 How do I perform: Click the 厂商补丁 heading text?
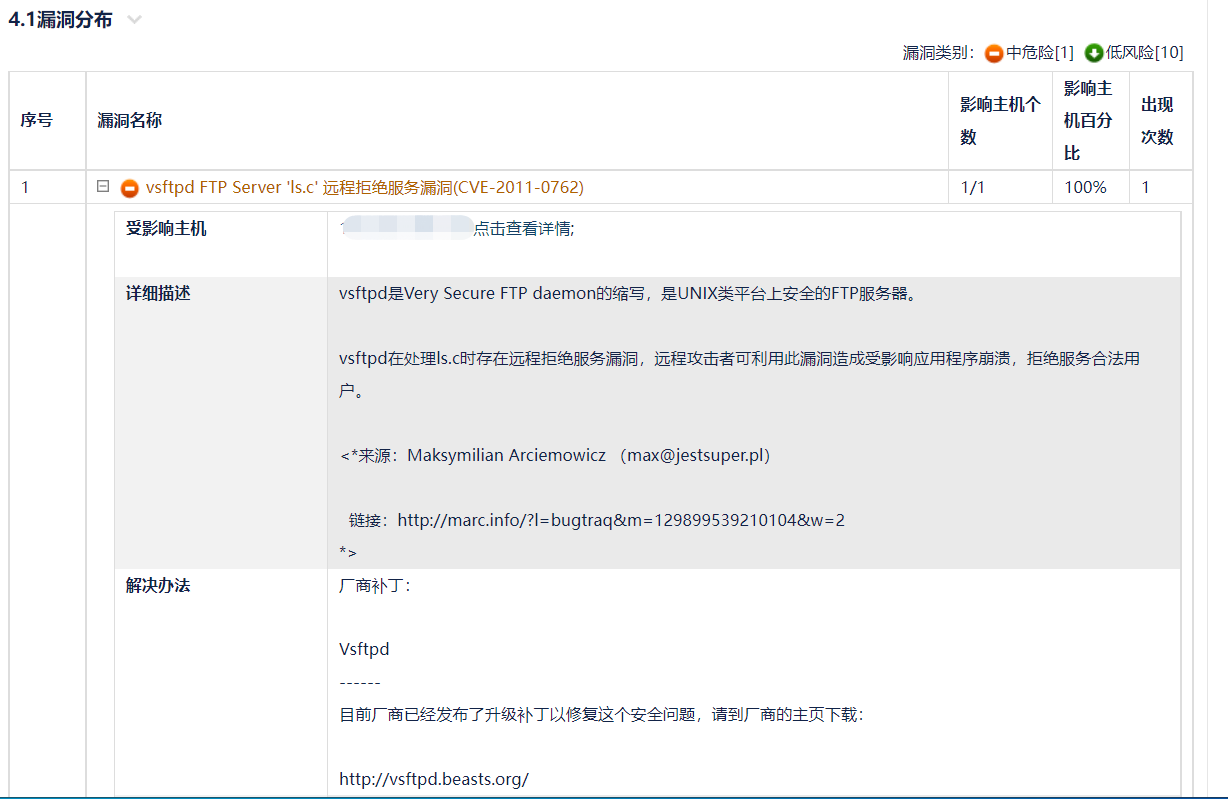(x=375, y=586)
